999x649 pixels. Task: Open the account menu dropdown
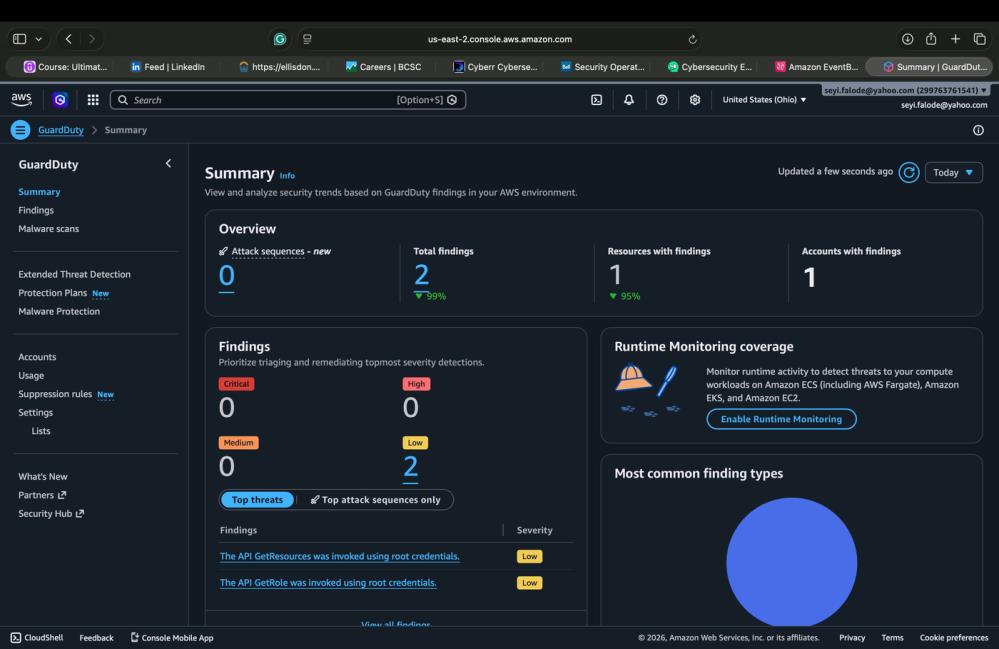click(905, 90)
